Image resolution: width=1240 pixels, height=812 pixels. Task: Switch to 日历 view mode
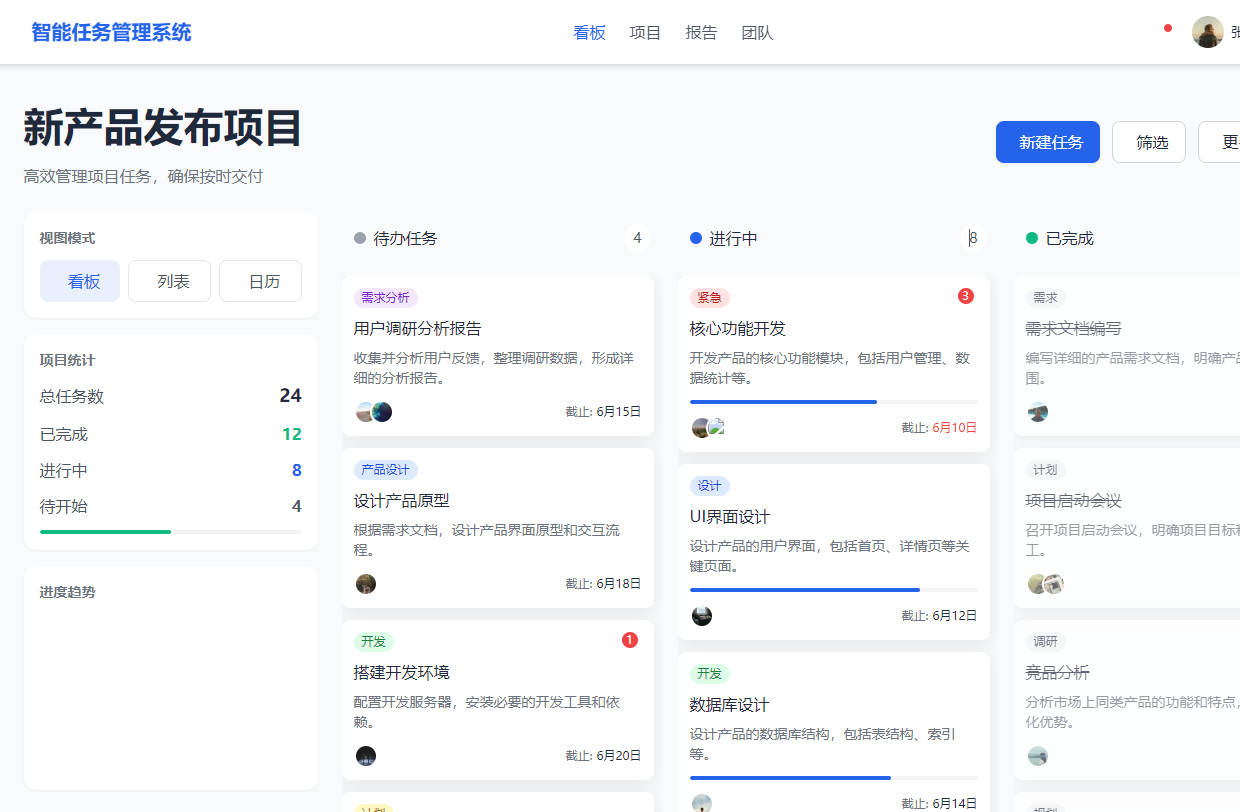tap(260, 281)
